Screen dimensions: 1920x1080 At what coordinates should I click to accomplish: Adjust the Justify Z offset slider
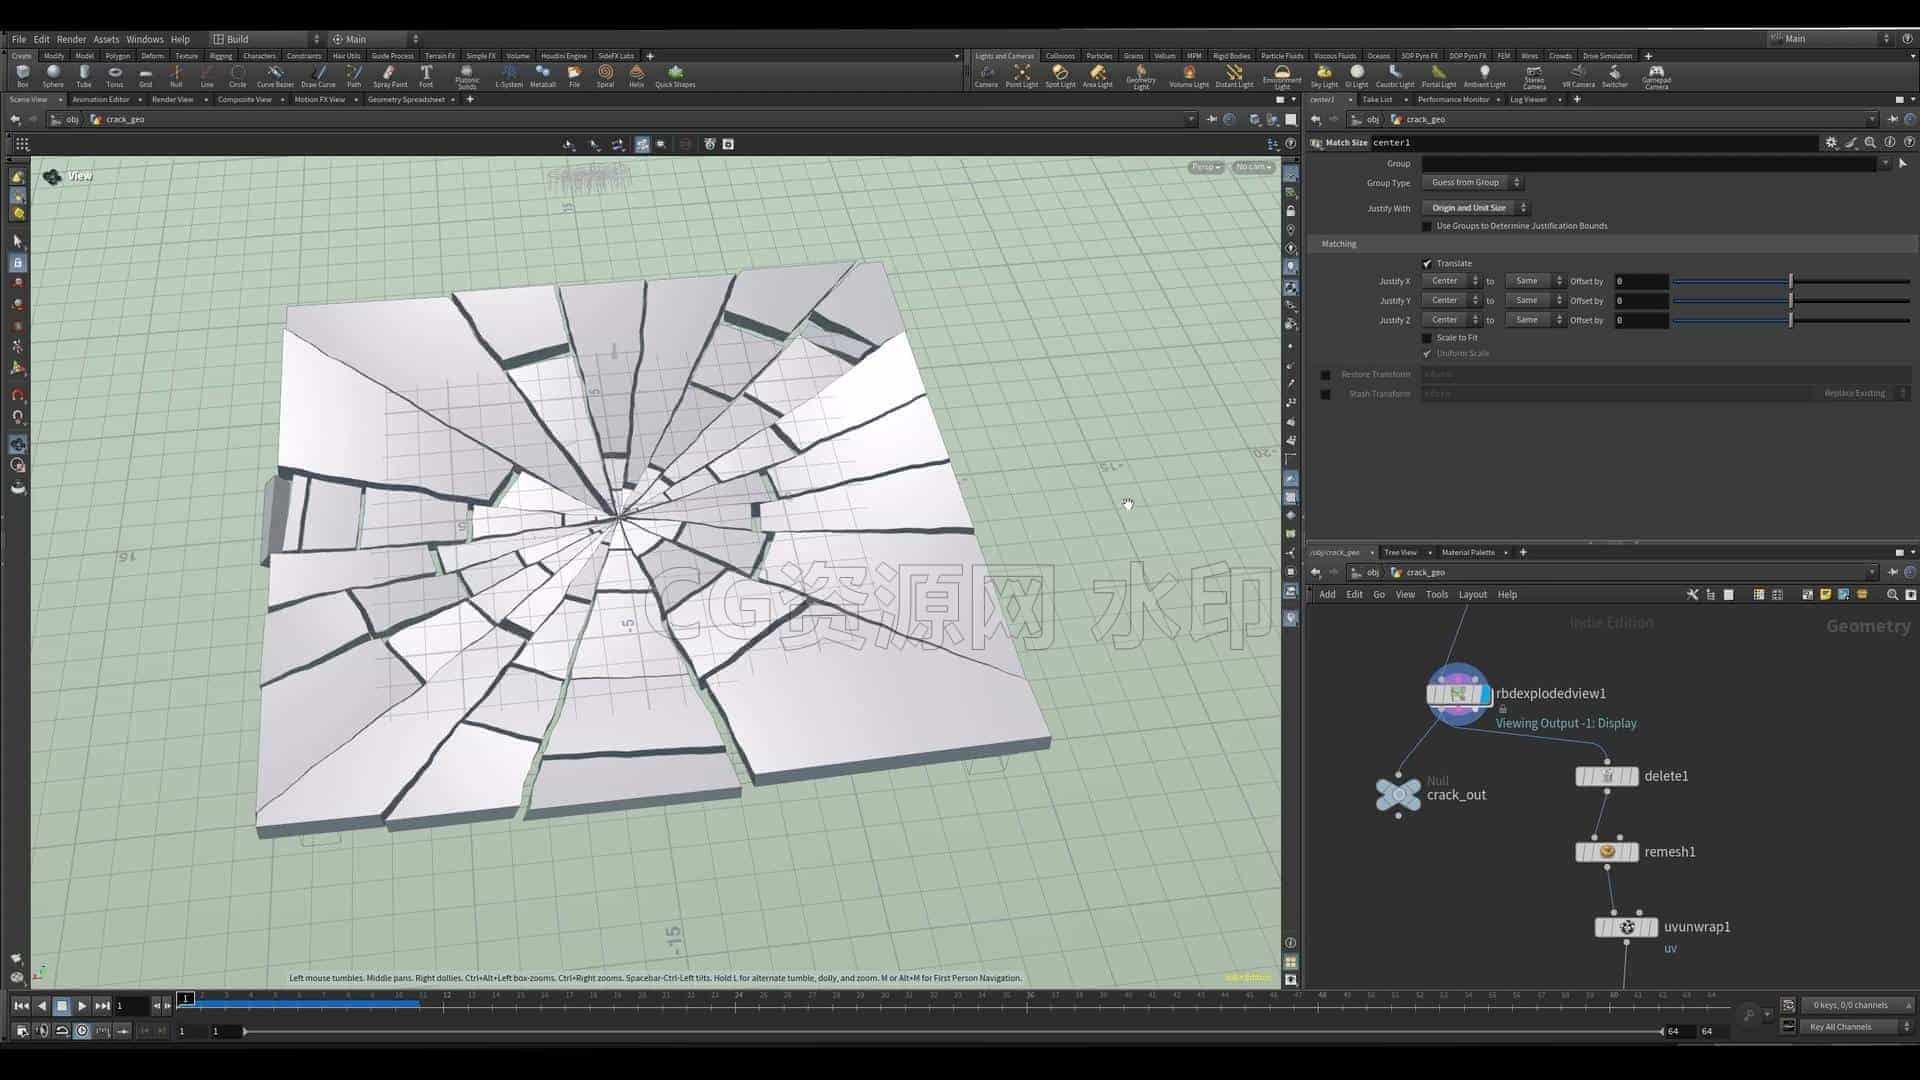(1790, 320)
